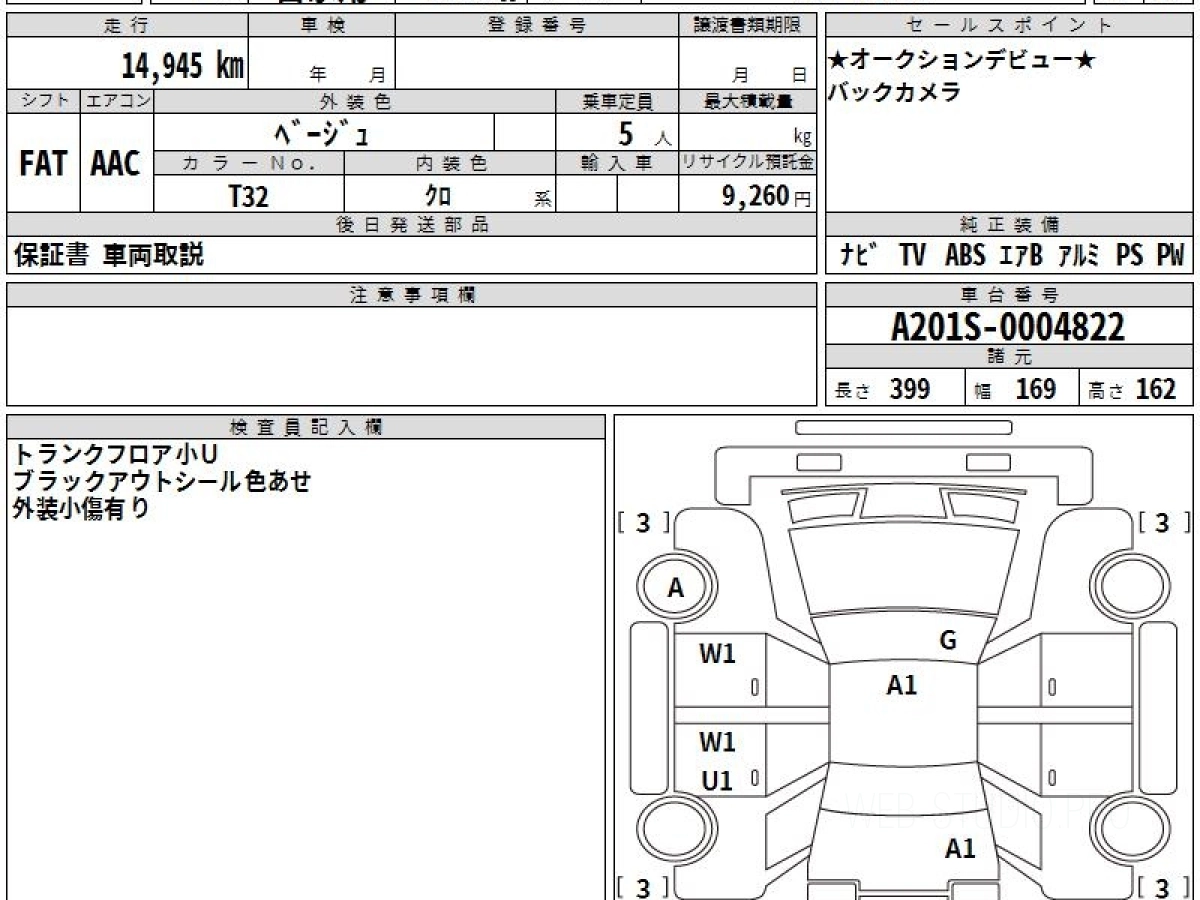The image size is (1200, 900).
Task: Select the PW power window item
Action: 1170,256
